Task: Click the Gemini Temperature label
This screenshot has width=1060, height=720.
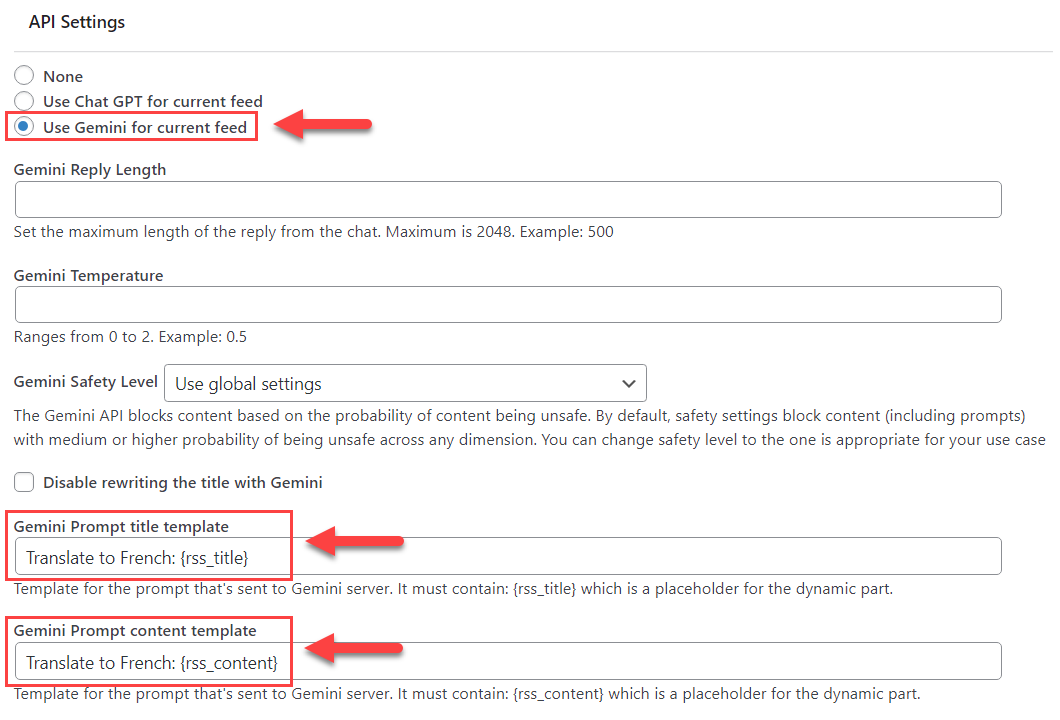Action: (x=89, y=276)
